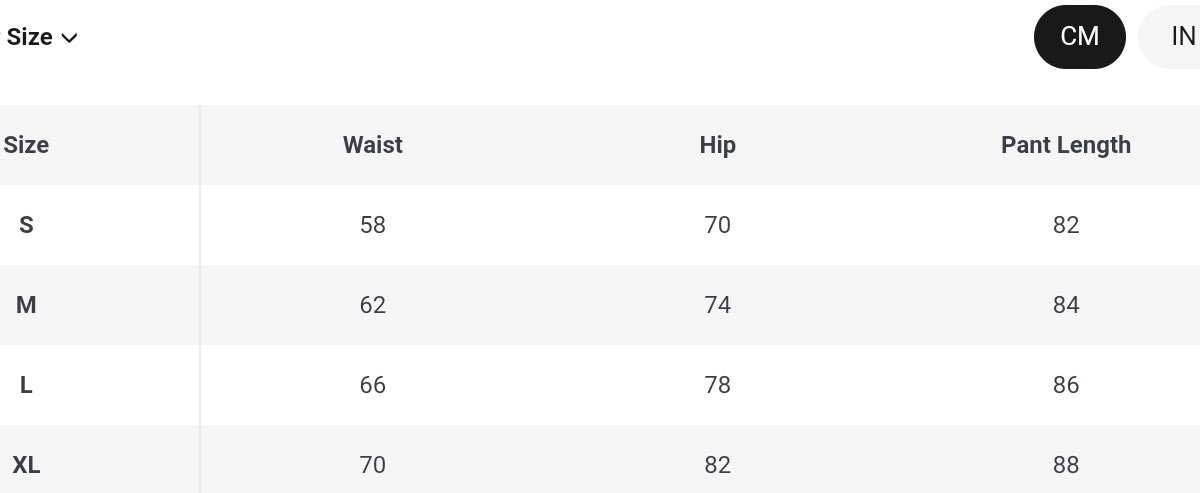Click the hip value 82
The image size is (1200, 493).
[718, 465]
